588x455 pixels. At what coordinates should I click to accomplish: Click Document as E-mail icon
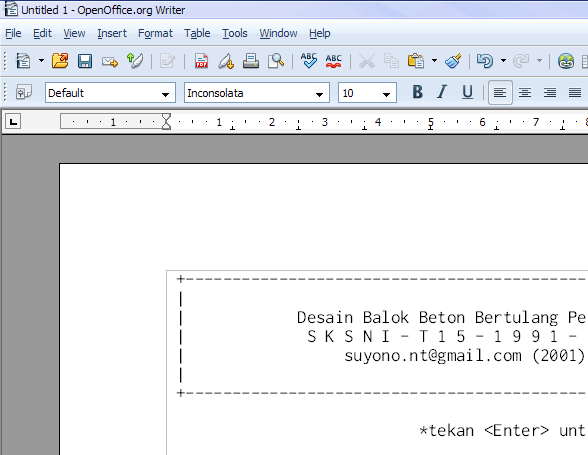tap(110, 61)
